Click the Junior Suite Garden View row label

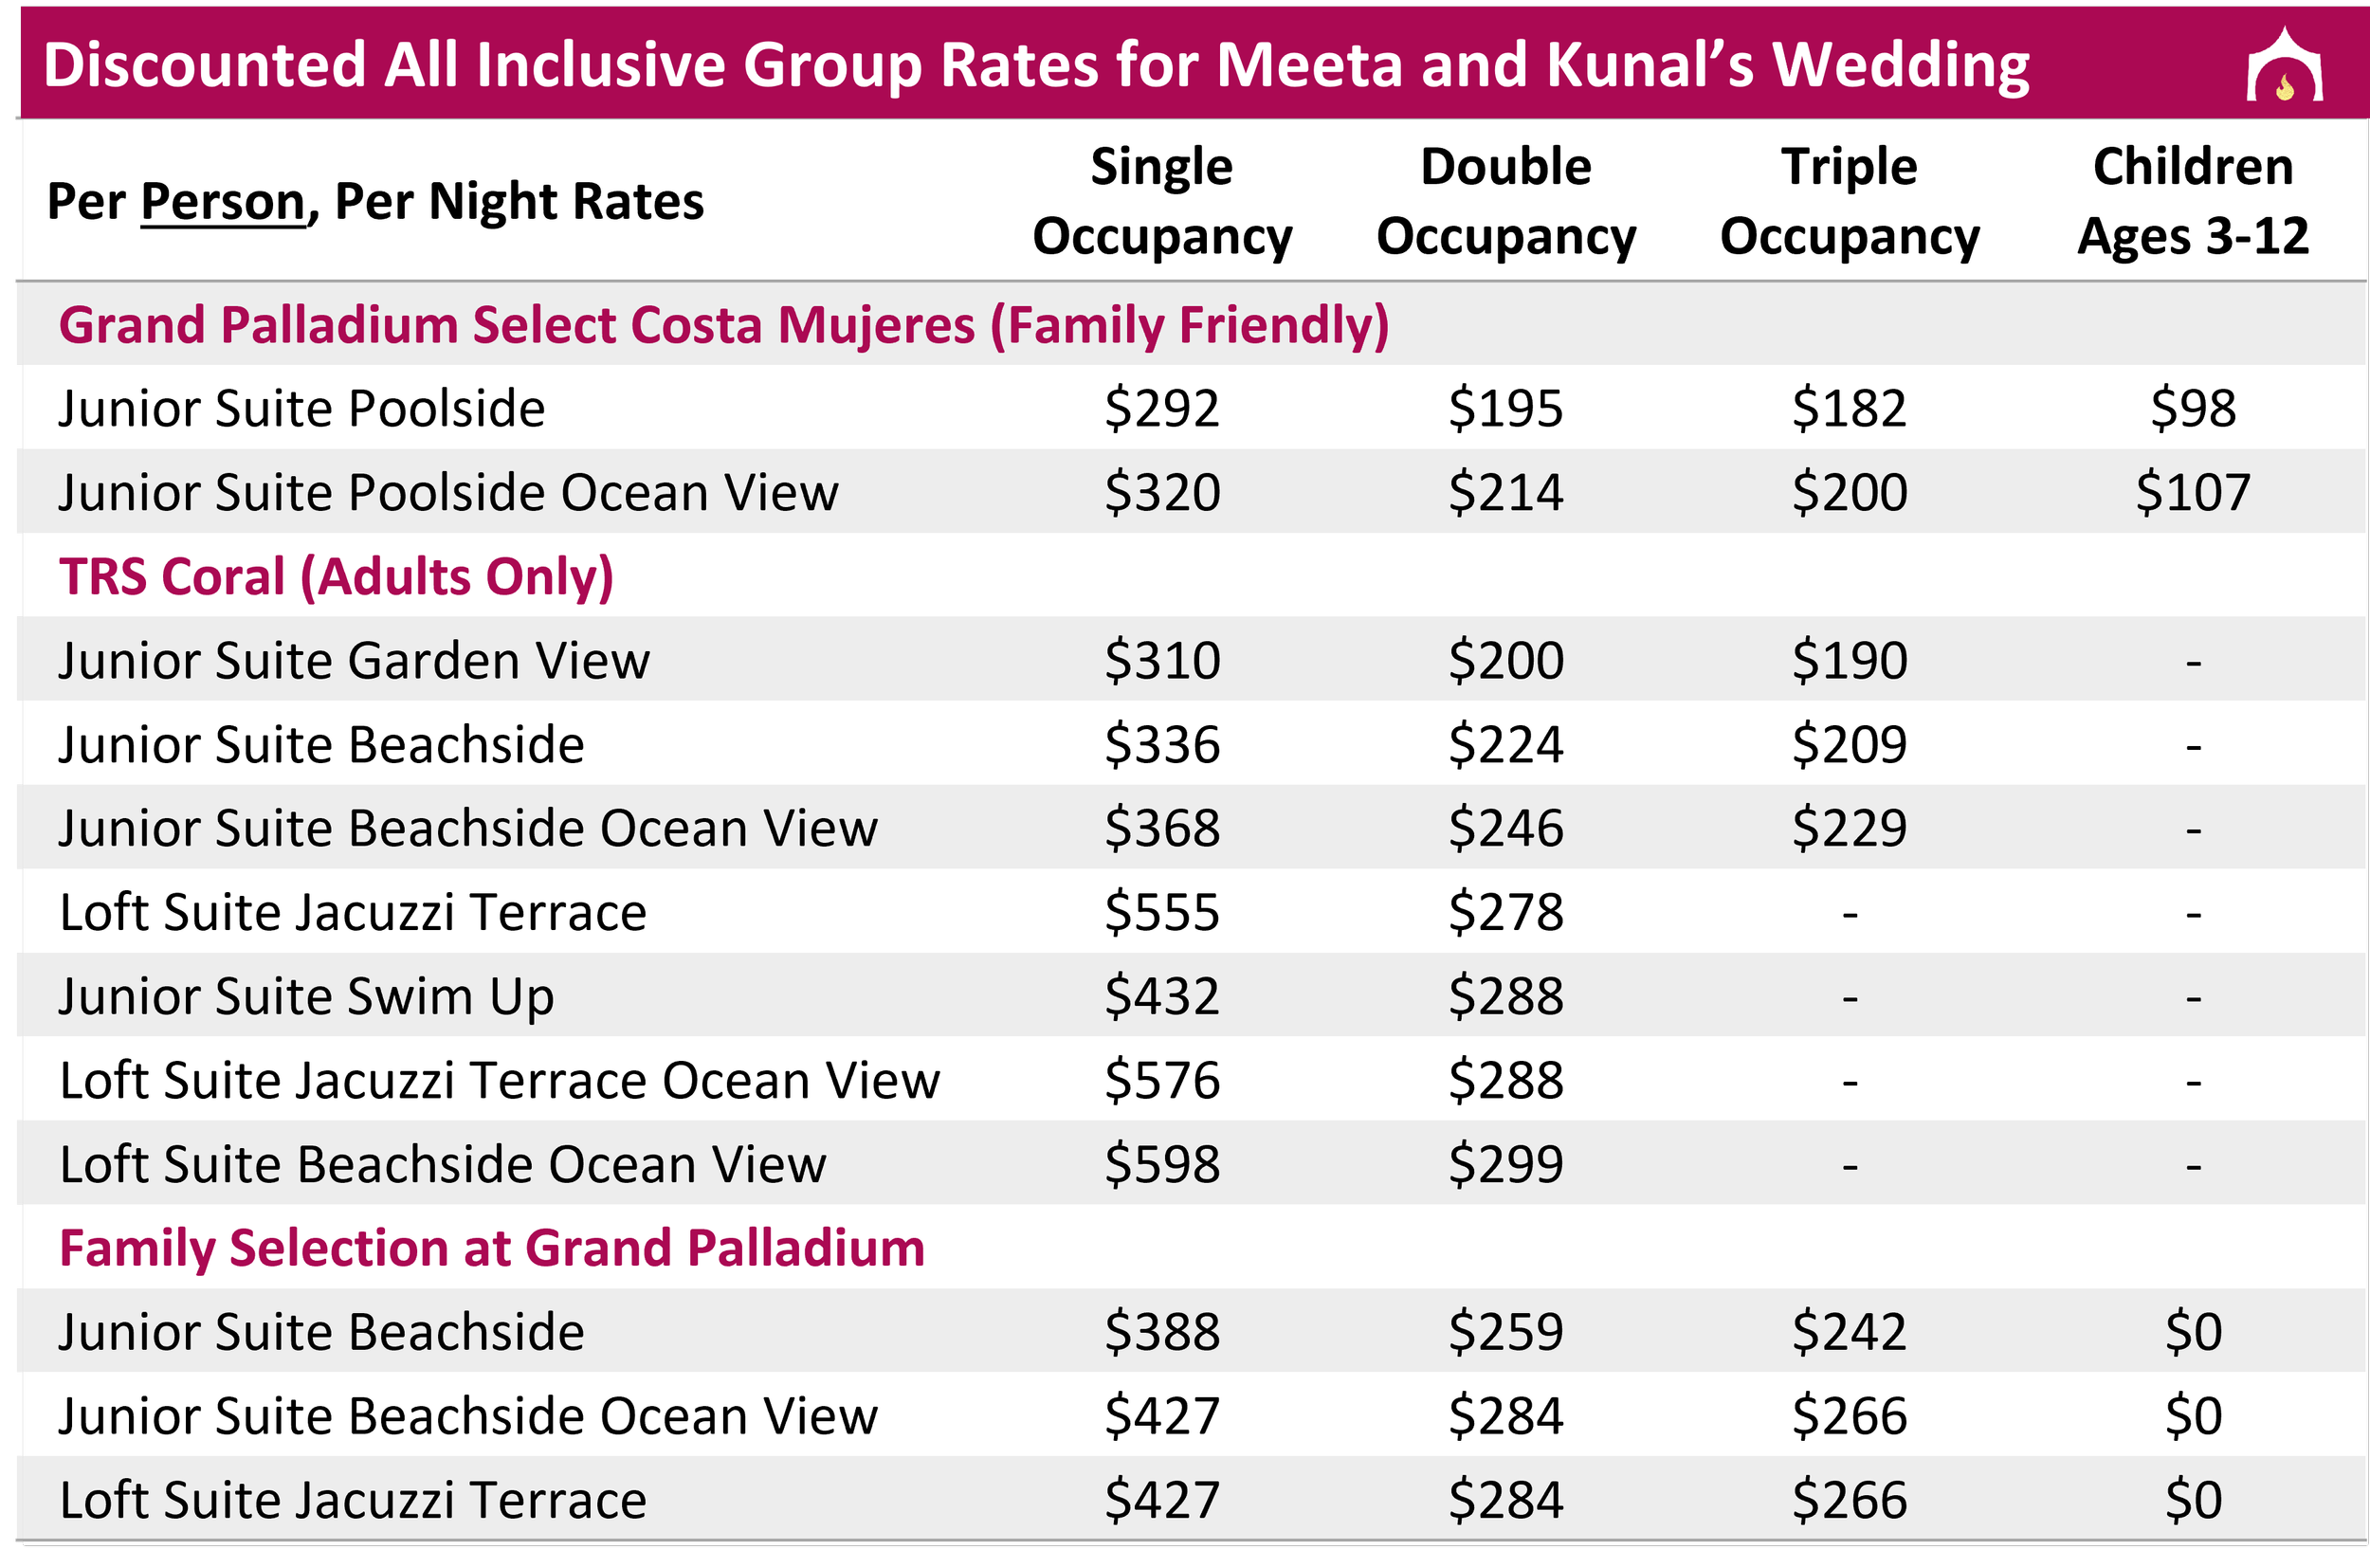pyautogui.click(x=354, y=660)
